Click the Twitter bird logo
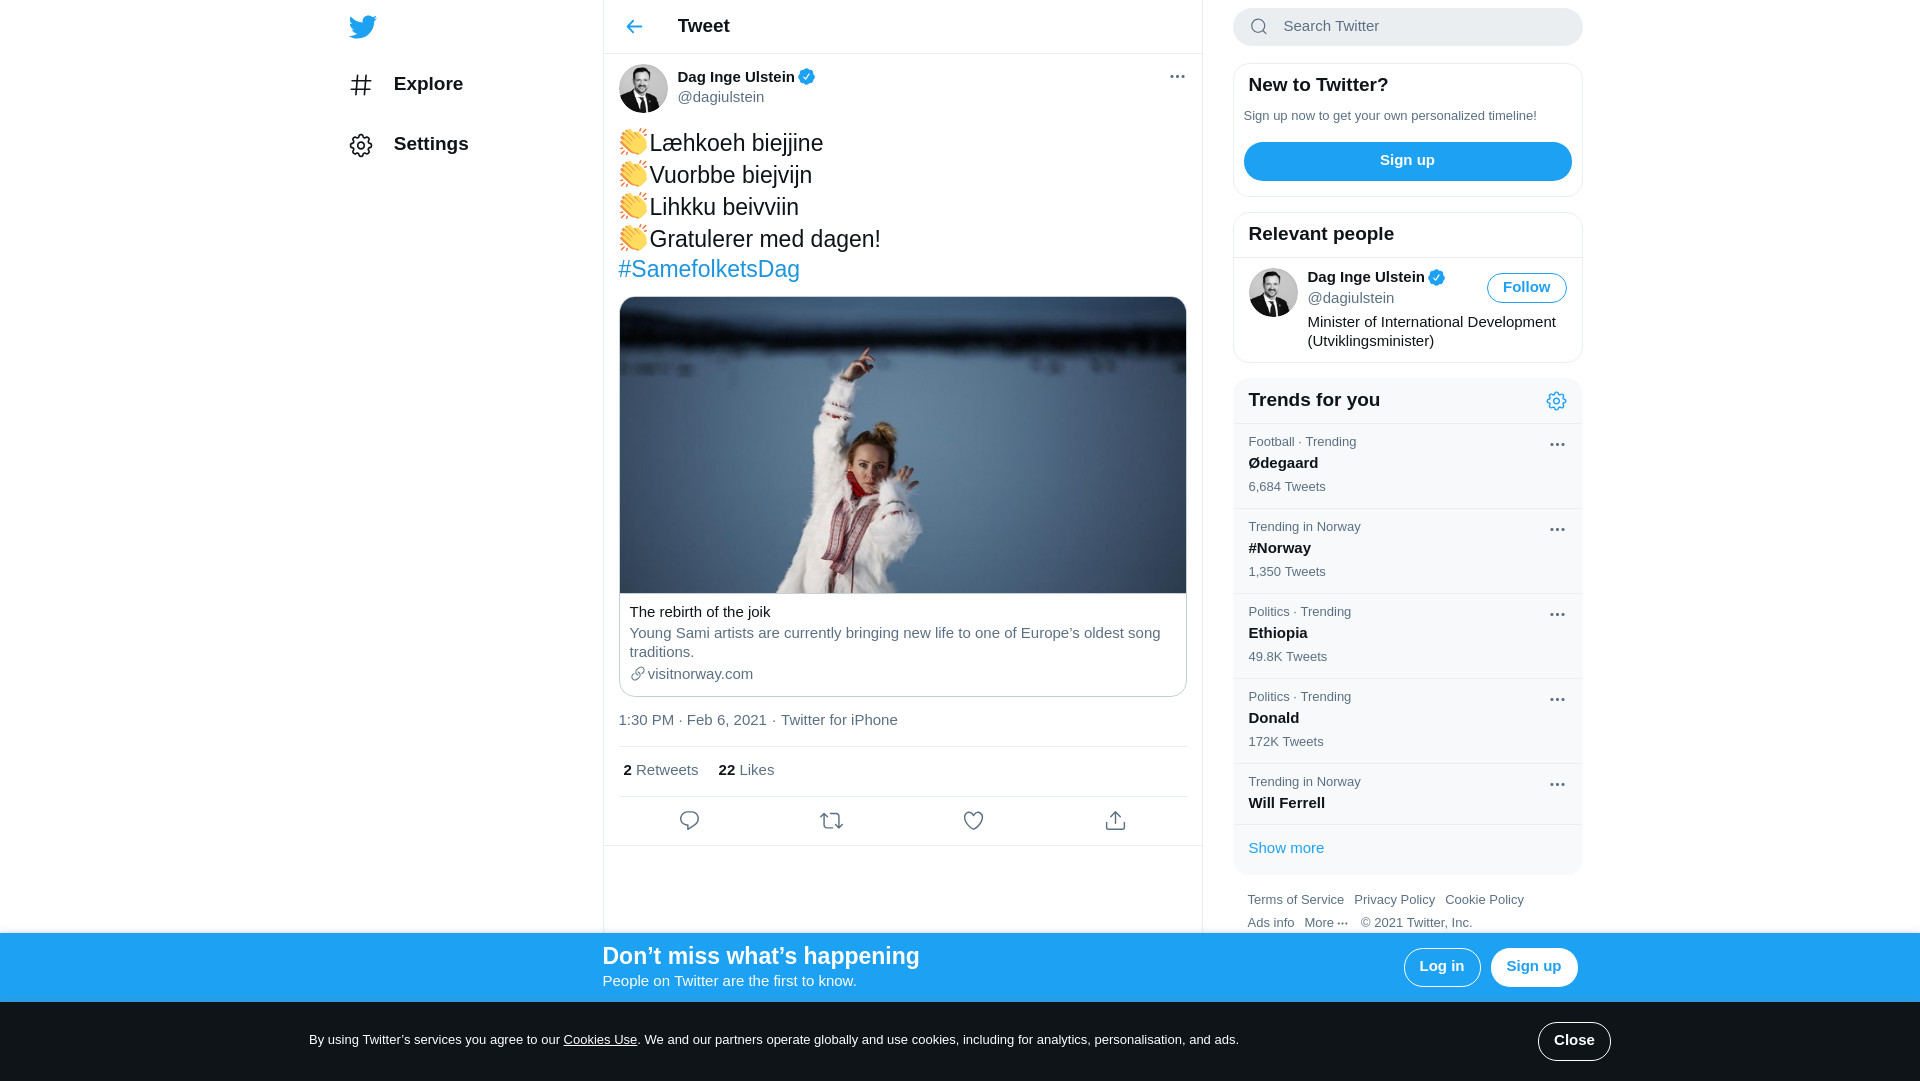Viewport: 1920px width, 1081px height. 363,27
